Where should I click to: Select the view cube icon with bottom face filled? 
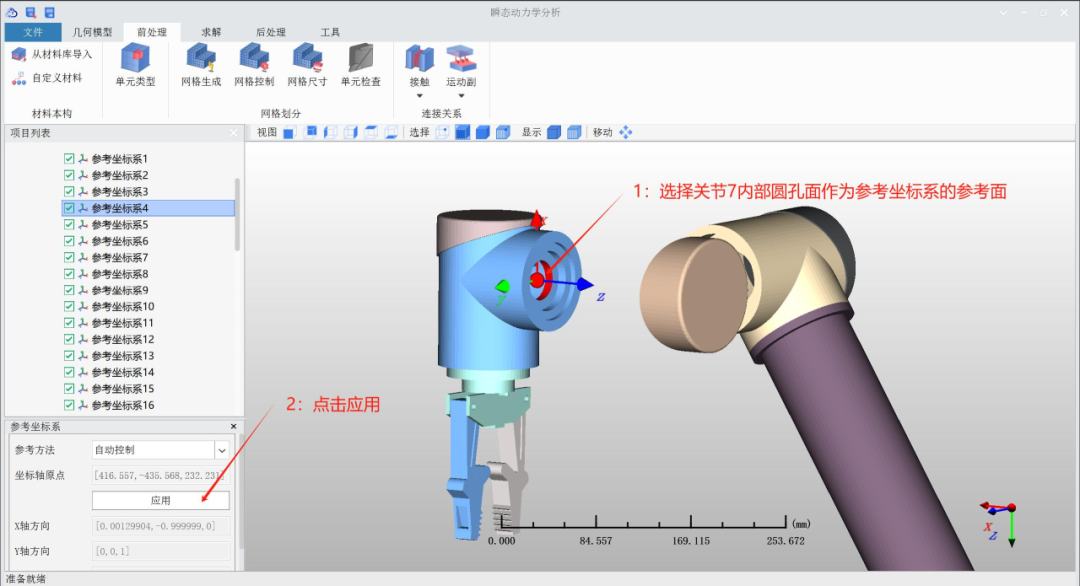(391, 132)
